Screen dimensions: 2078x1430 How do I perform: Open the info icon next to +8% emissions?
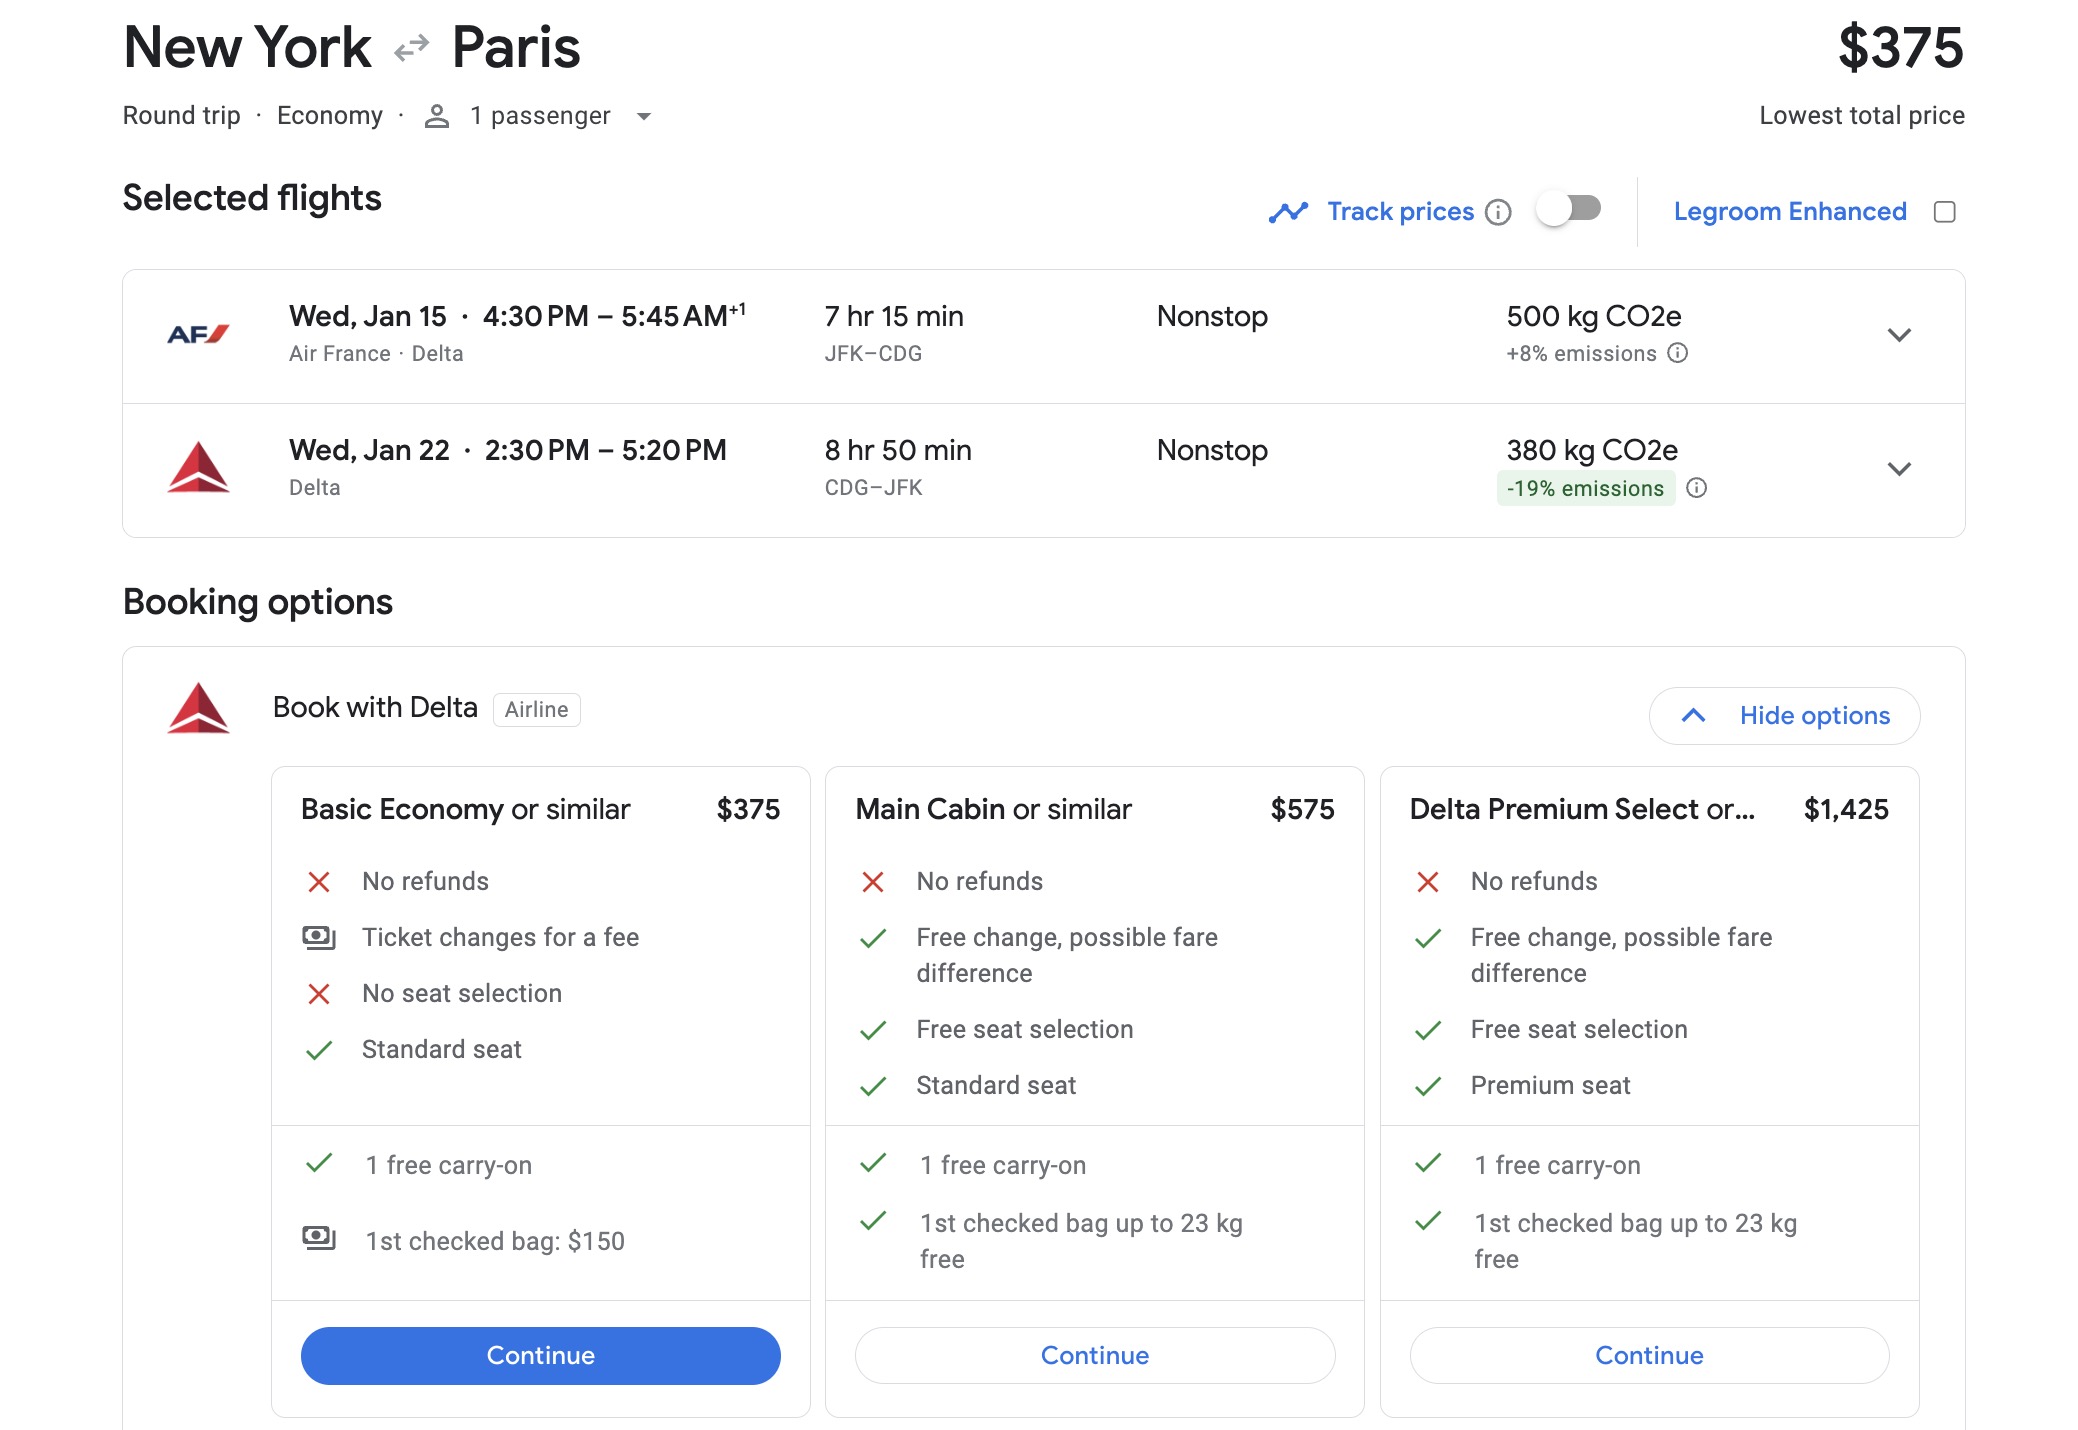pos(1679,353)
